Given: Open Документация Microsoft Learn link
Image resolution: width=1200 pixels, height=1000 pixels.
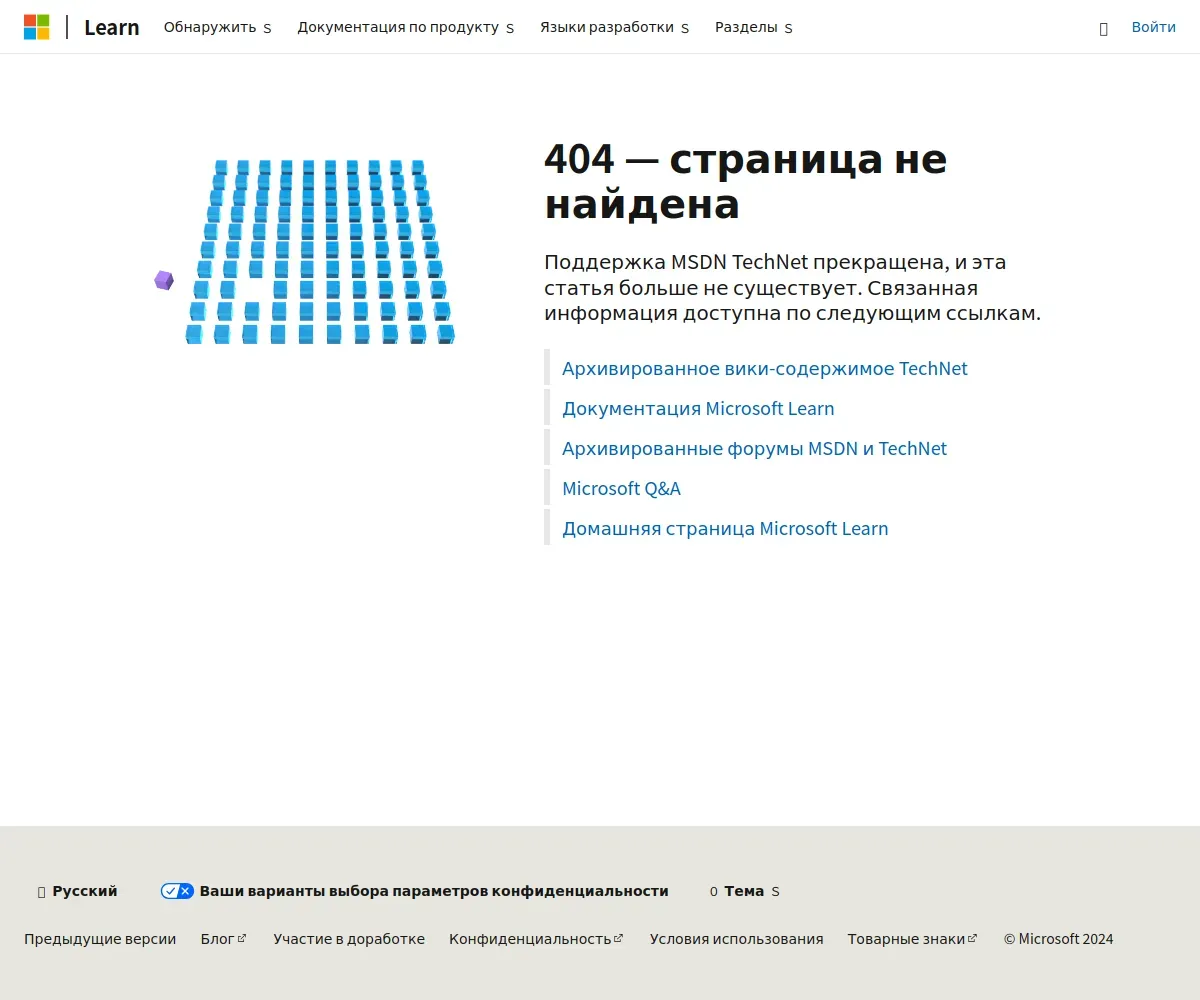Looking at the screenshot, I should click(698, 408).
